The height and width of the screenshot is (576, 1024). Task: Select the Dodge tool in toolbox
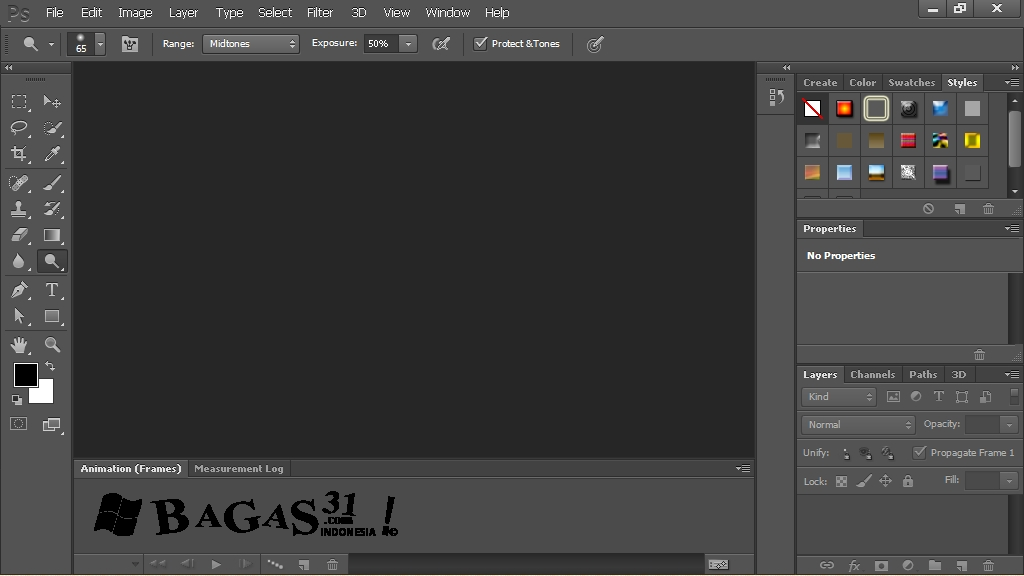point(52,261)
